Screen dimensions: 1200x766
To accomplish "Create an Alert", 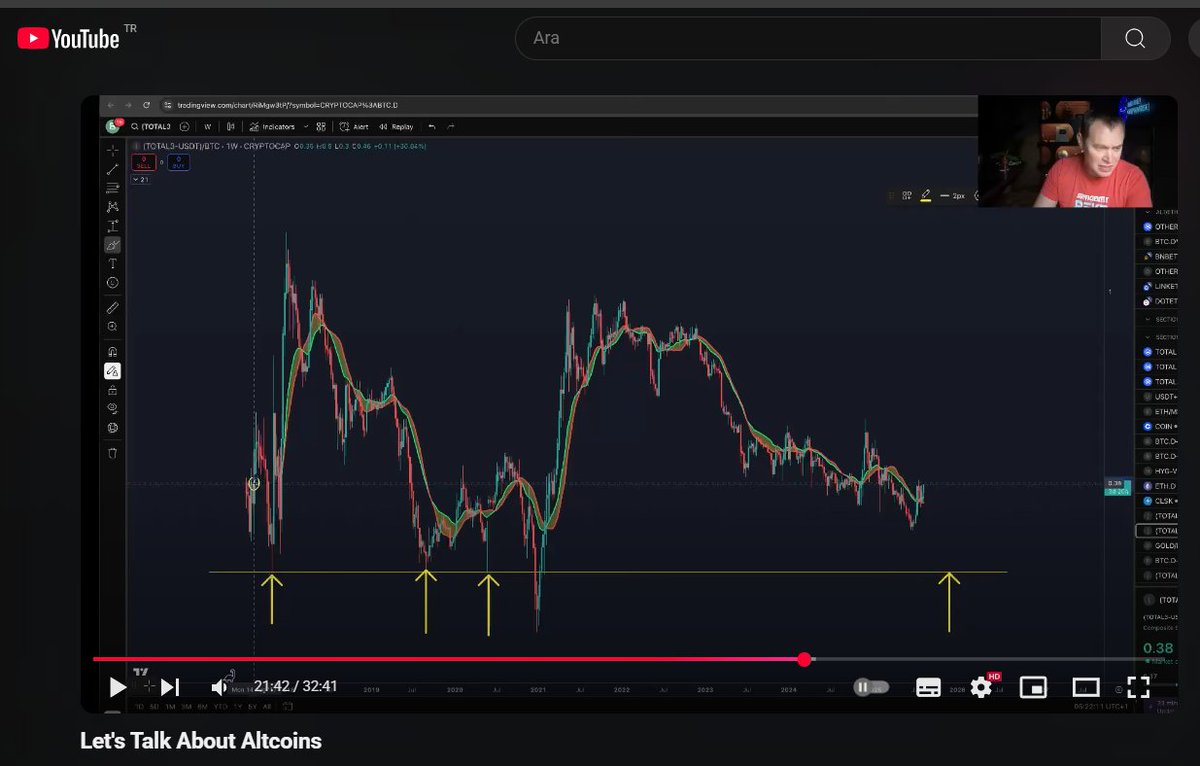I will point(354,127).
